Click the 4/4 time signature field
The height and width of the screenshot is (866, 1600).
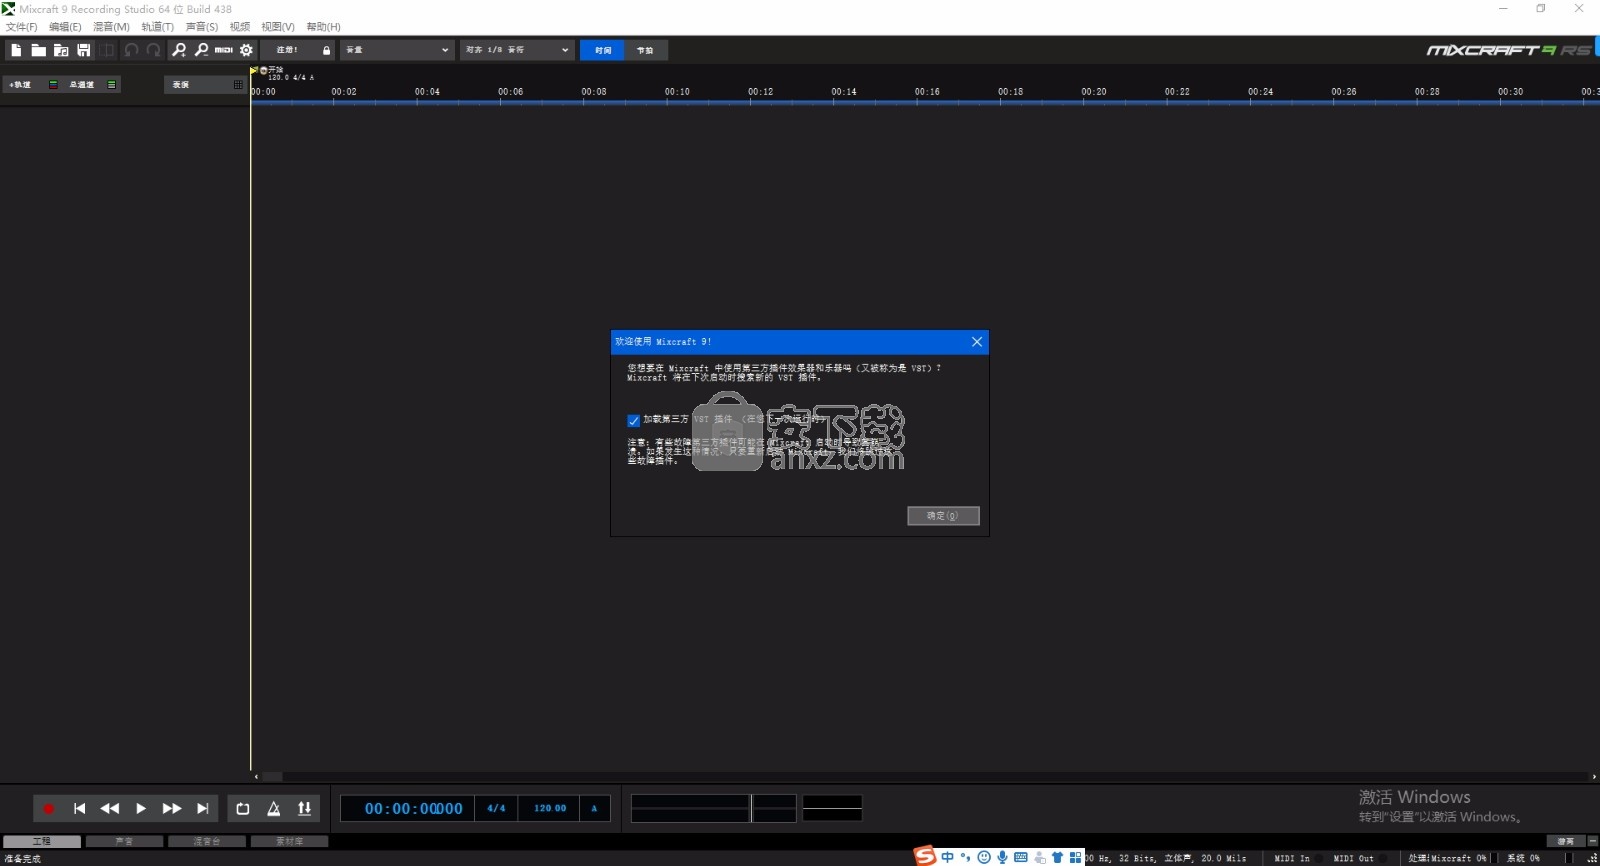(x=496, y=809)
